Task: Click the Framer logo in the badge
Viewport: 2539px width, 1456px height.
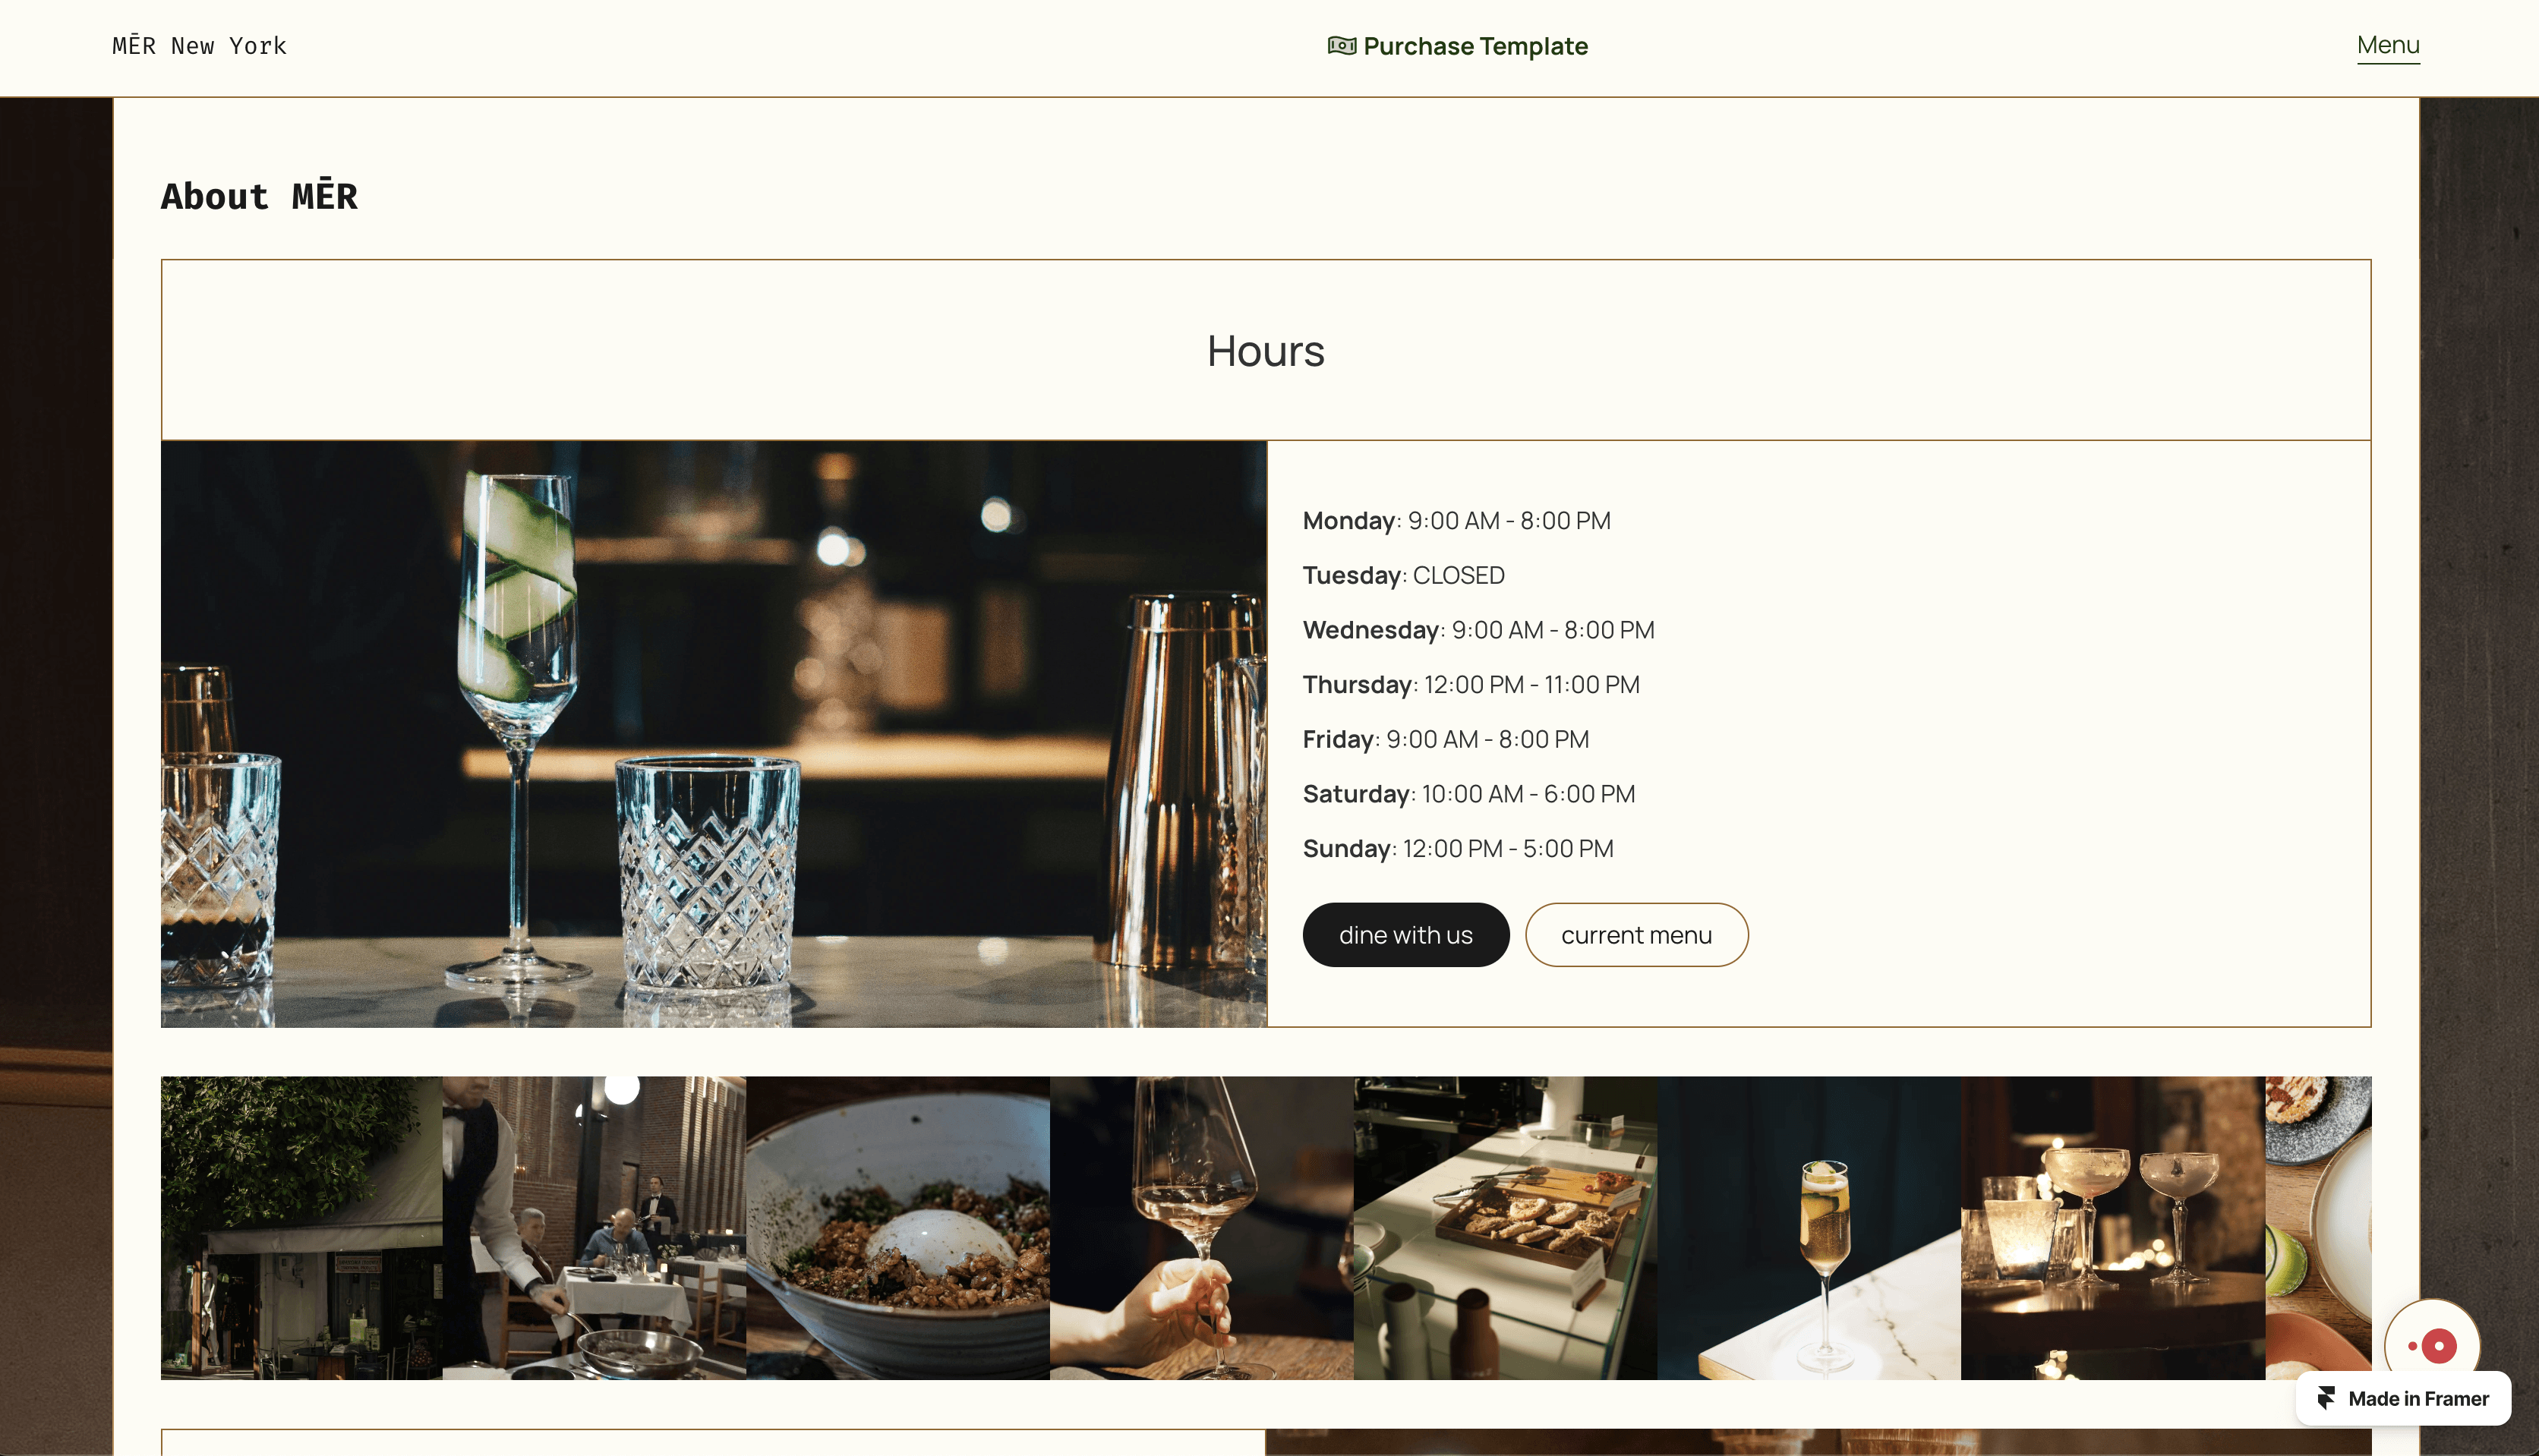Action: click(2326, 1398)
